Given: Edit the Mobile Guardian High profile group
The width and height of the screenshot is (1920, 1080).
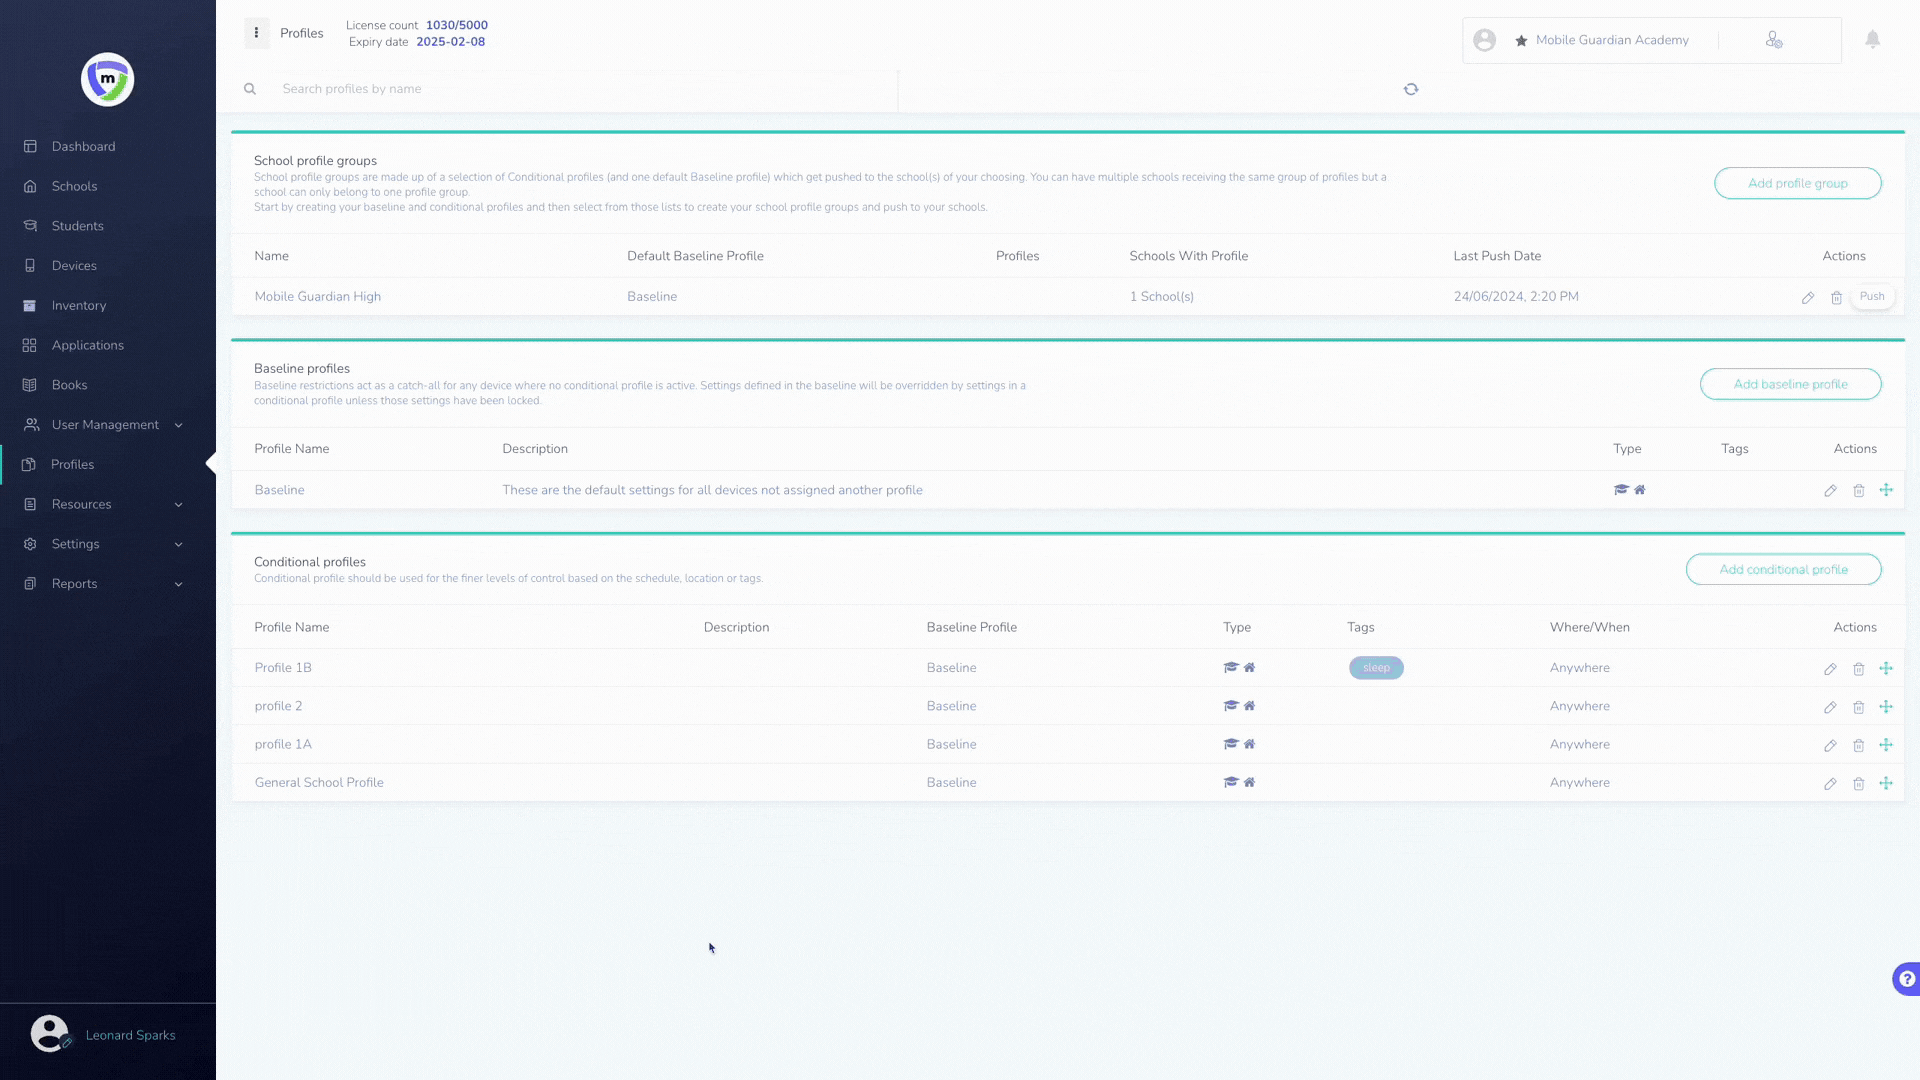Looking at the screenshot, I should coord(1807,298).
